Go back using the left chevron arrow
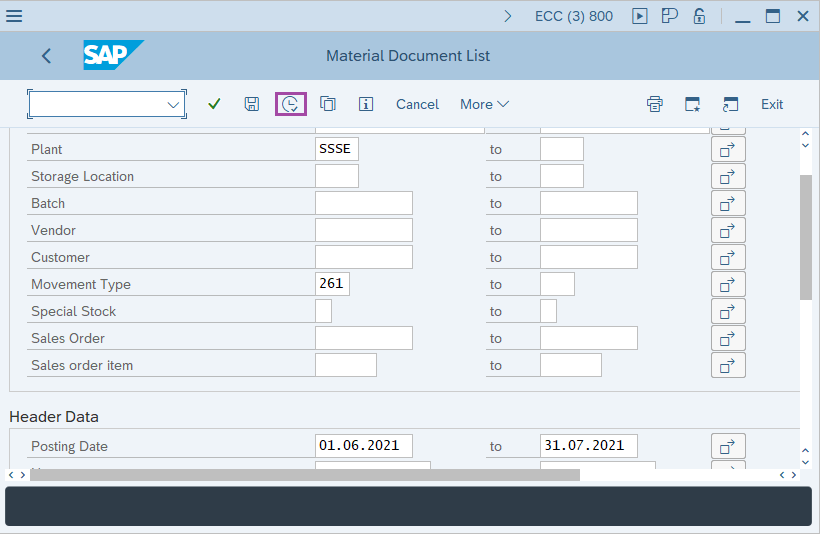The width and height of the screenshot is (820, 534). coord(47,55)
